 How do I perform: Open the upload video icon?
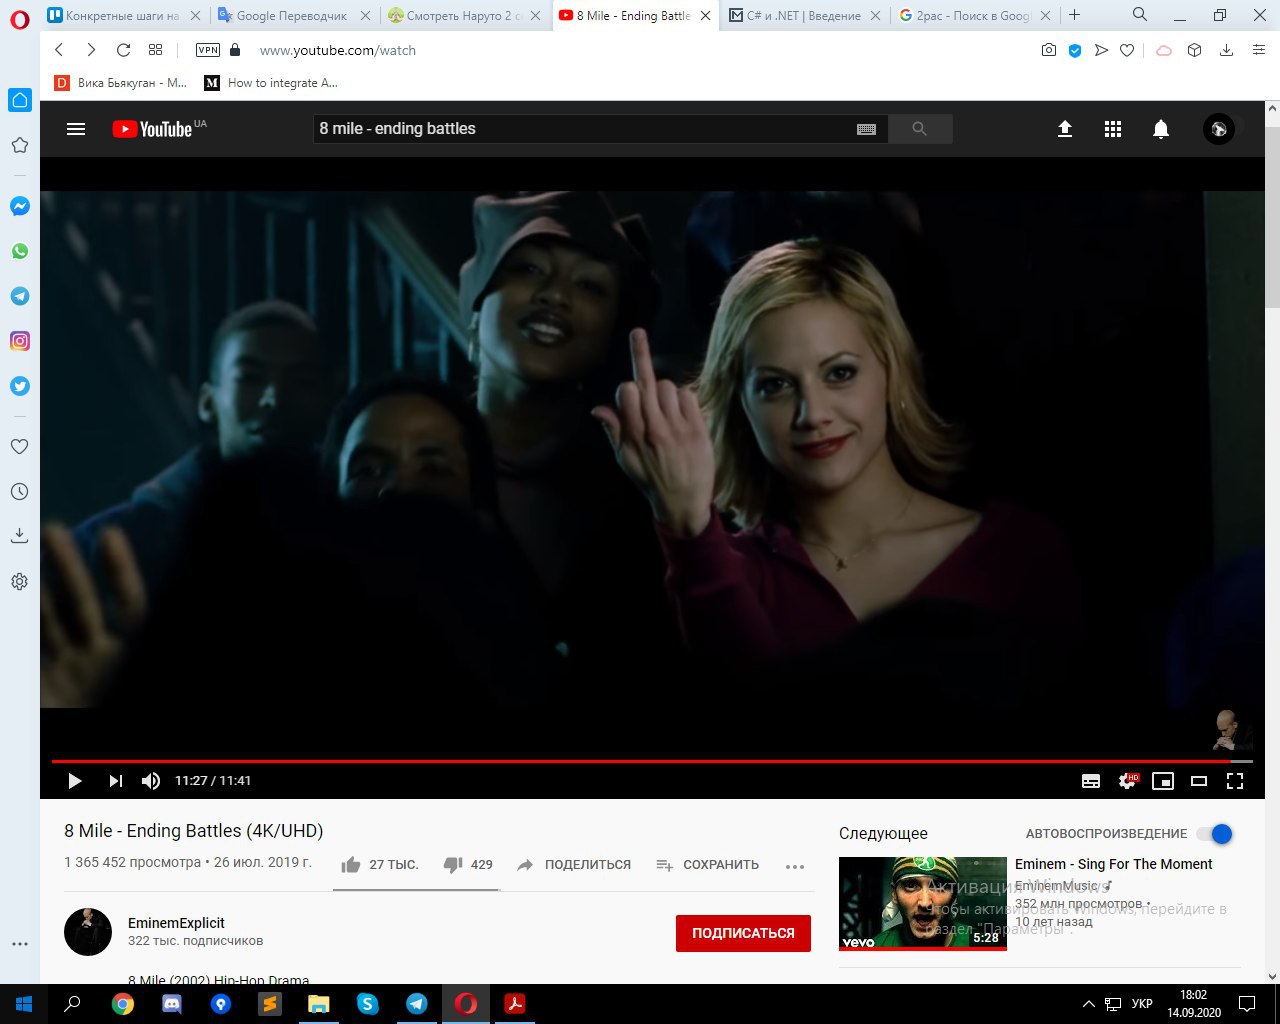pyautogui.click(x=1065, y=129)
